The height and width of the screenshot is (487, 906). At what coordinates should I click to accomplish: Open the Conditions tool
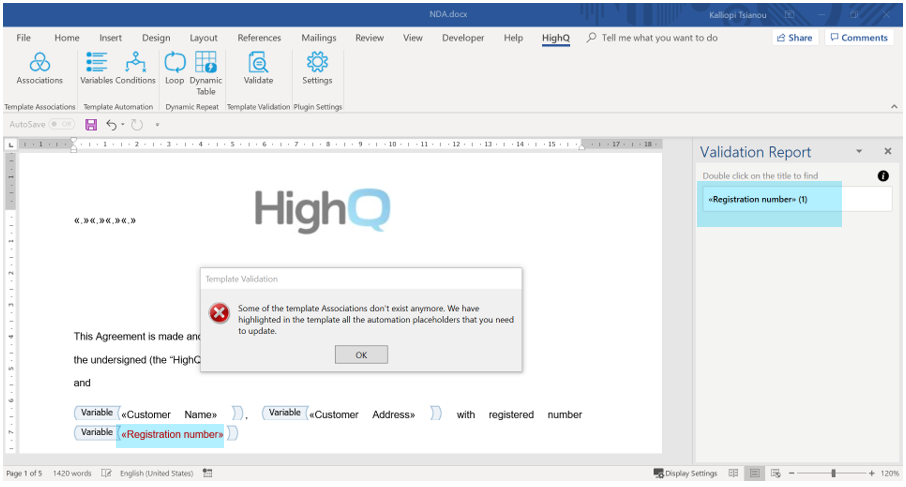pyautogui.click(x=135, y=68)
